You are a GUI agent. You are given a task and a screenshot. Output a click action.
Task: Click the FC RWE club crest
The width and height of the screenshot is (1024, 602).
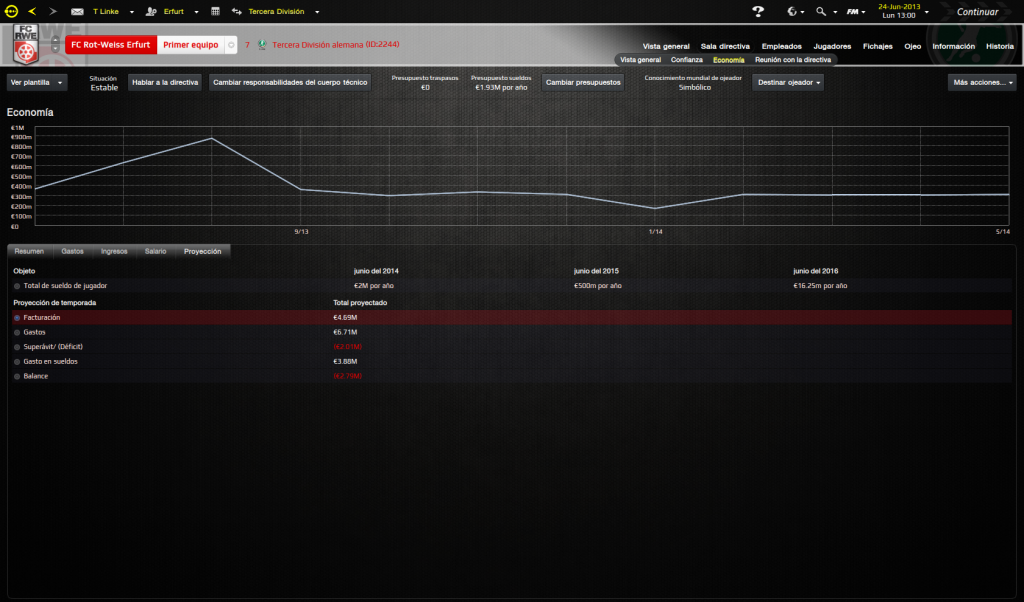point(25,44)
